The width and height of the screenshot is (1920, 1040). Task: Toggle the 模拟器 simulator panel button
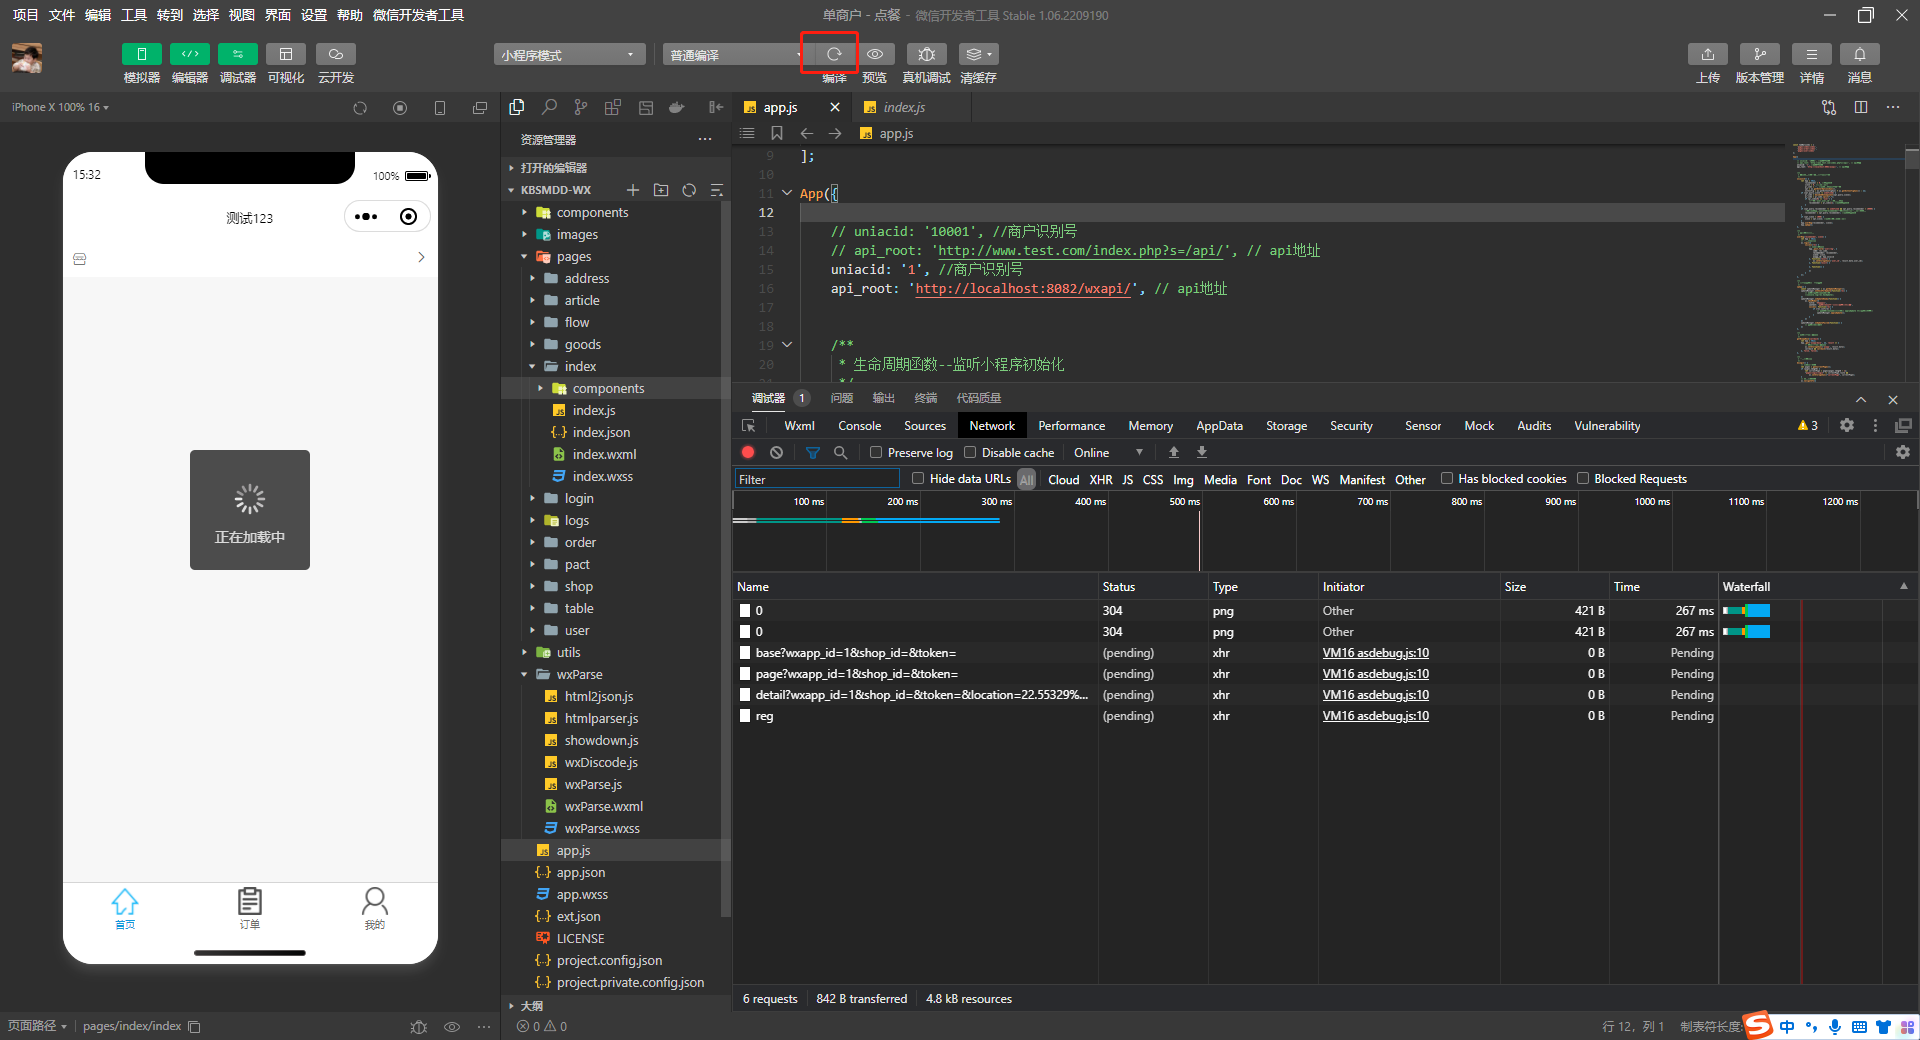tap(141, 54)
